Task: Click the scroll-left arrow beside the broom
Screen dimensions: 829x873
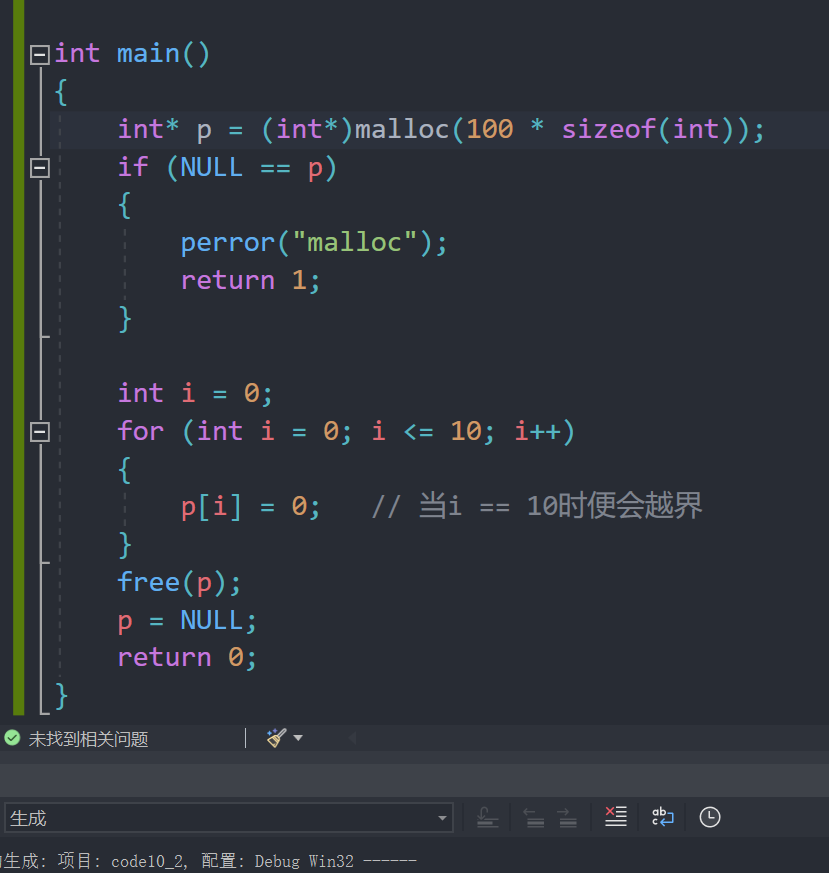Action: tap(352, 738)
